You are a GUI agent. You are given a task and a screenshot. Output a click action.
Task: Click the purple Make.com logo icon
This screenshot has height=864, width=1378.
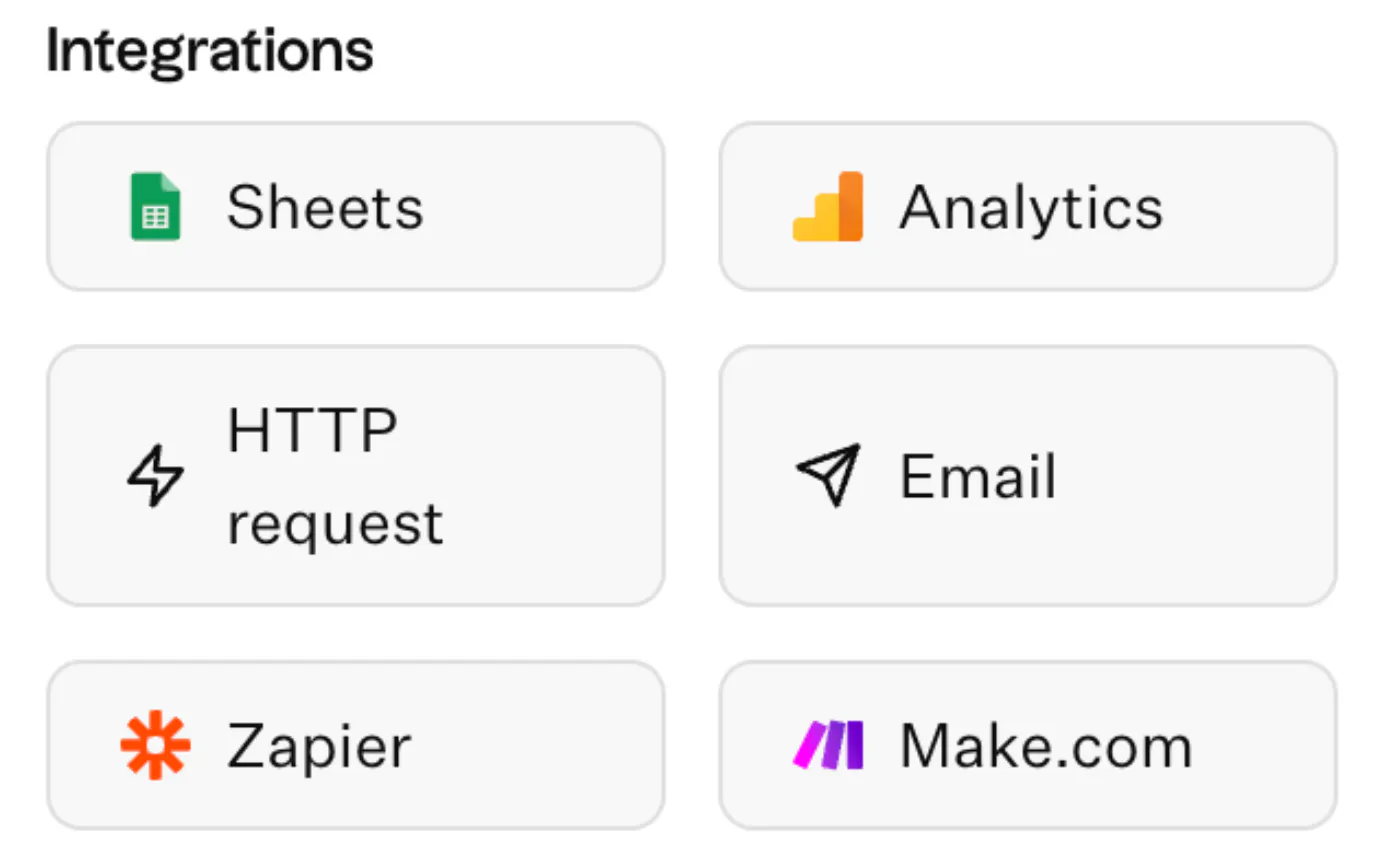[x=828, y=746]
